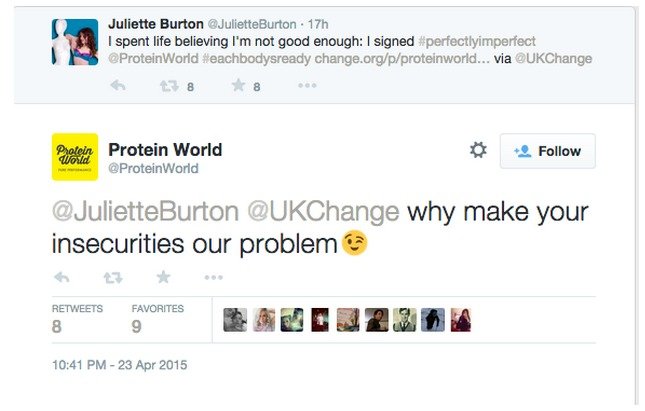Reply to Protein World's tweet
The width and height of the screenshot is (645, 411).
[x=62, y=277]
